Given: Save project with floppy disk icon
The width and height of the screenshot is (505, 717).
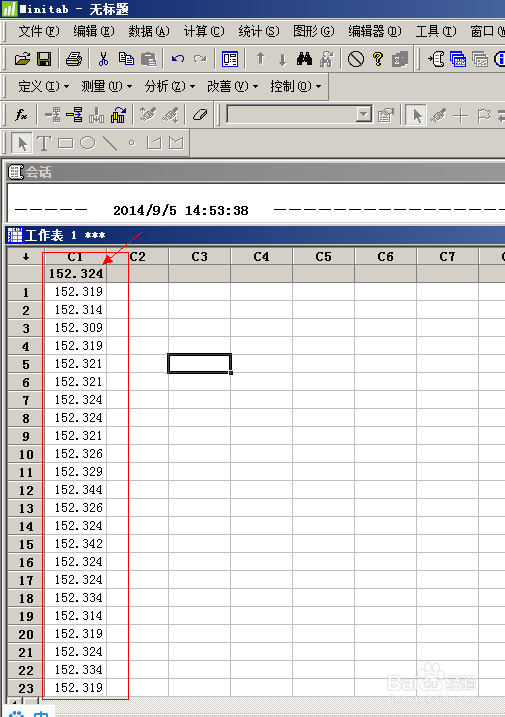Looking at the screenshot, I should pyautogui.click(x=44, y=59).
